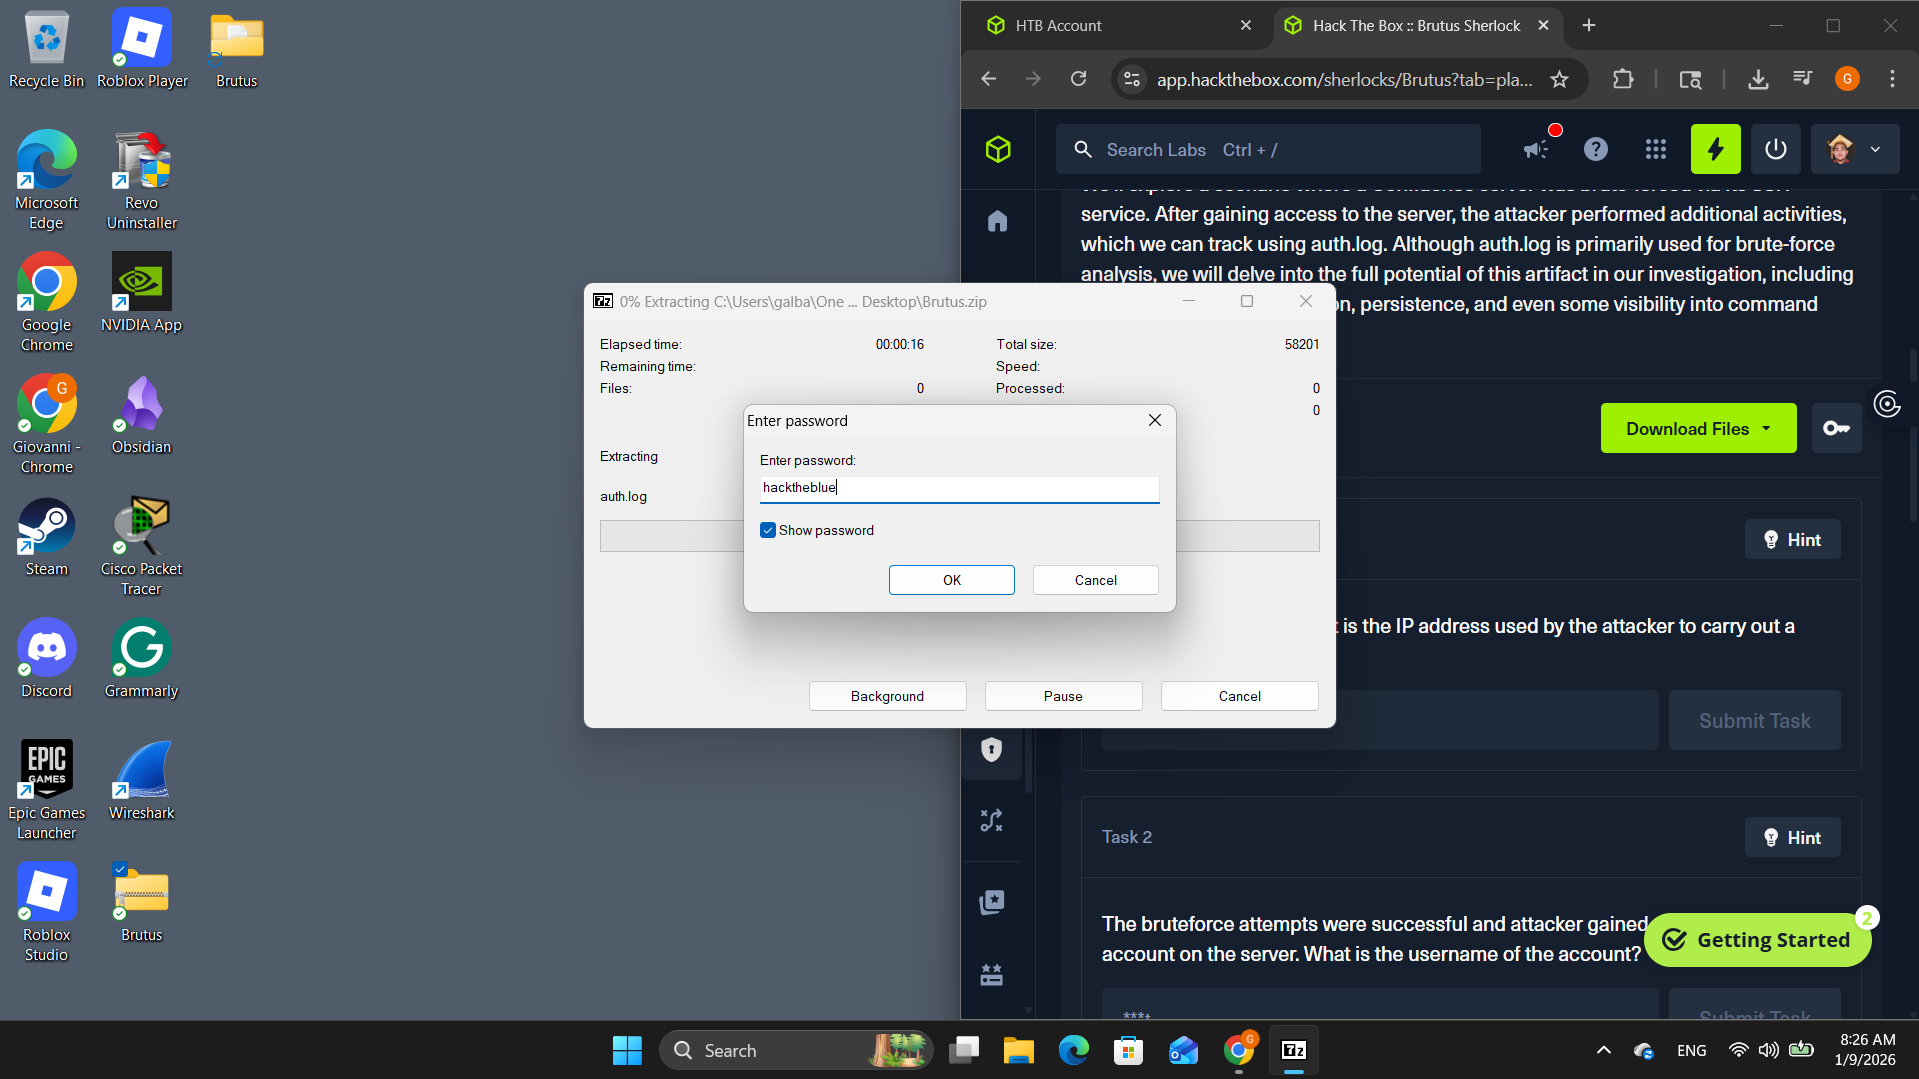Toggle the Show password checkbox
Image resolution: width=1919 pixels, height=1079 pixels.
(x=768, y=530)
